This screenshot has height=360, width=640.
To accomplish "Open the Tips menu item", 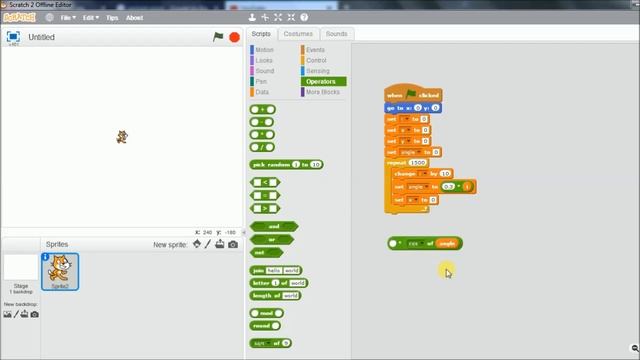I will 112,18.
